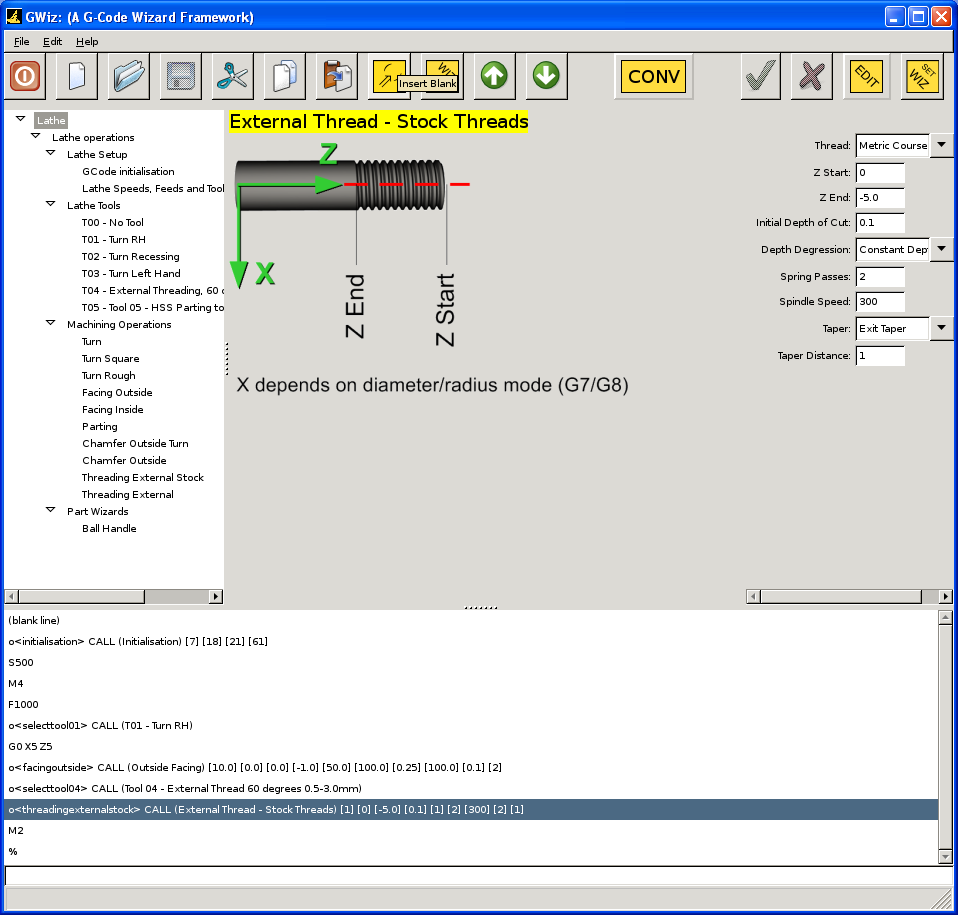This screenshot has height=915, width=958.
Task: Click tree panel scrollbar right arrow
Action: (216, 596)
